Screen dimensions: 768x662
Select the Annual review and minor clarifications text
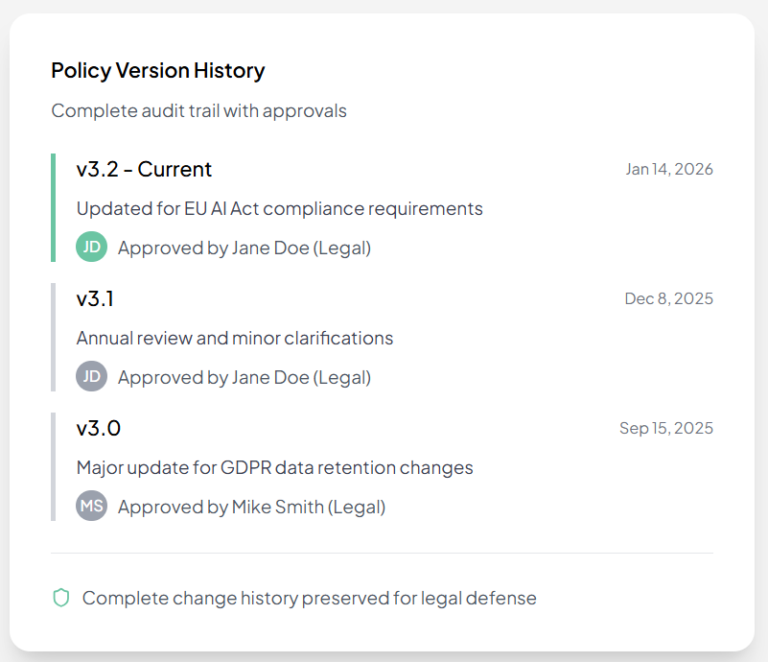[234, 338]
